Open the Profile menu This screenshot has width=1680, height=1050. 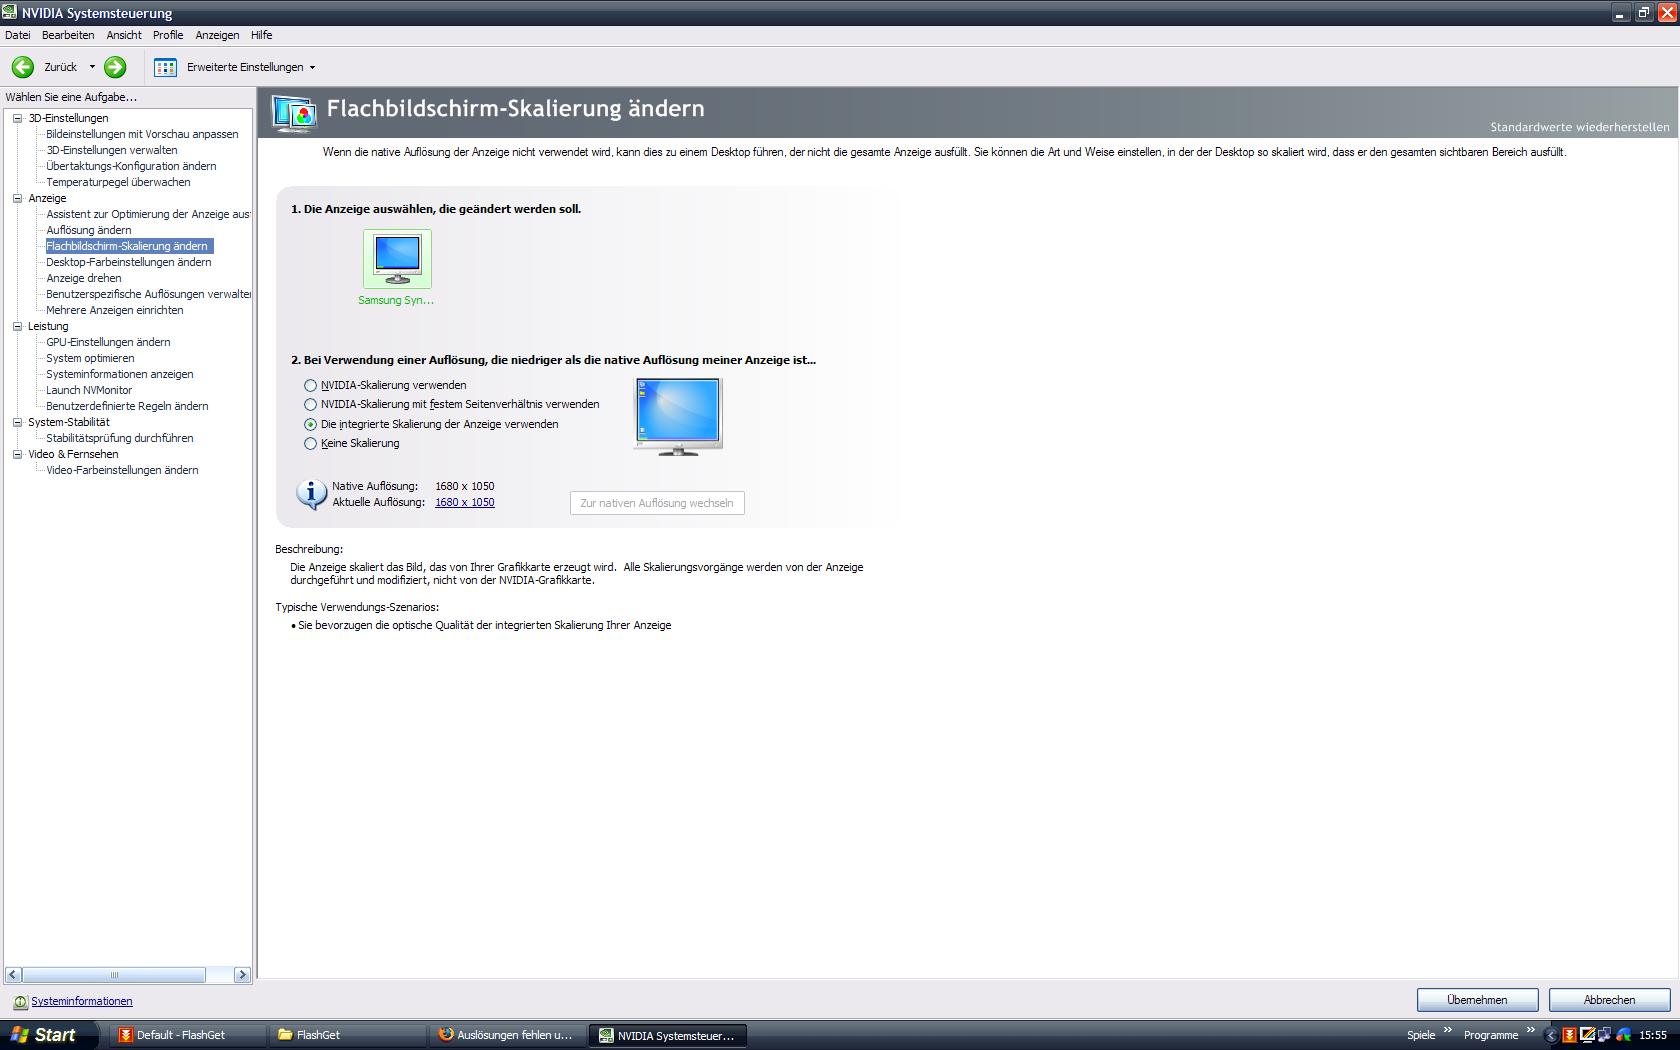point(168,35)
